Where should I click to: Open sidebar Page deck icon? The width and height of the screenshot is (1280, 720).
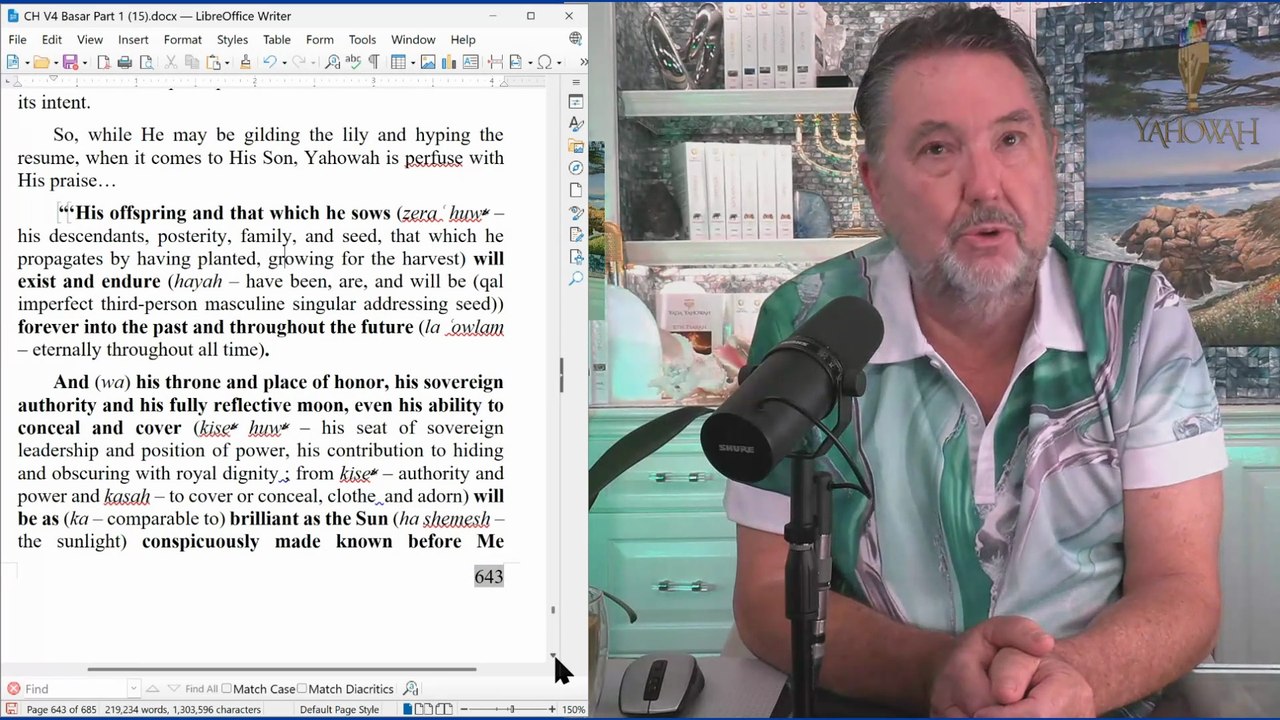[x=576, y=190]
